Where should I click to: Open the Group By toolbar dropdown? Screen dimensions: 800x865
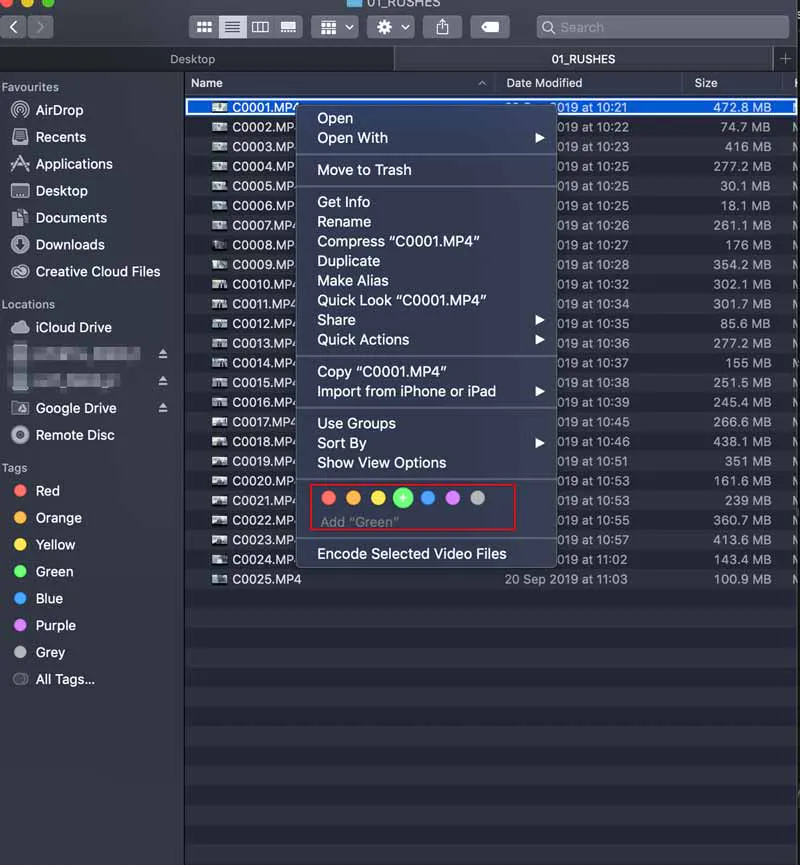tap(334, 27)
